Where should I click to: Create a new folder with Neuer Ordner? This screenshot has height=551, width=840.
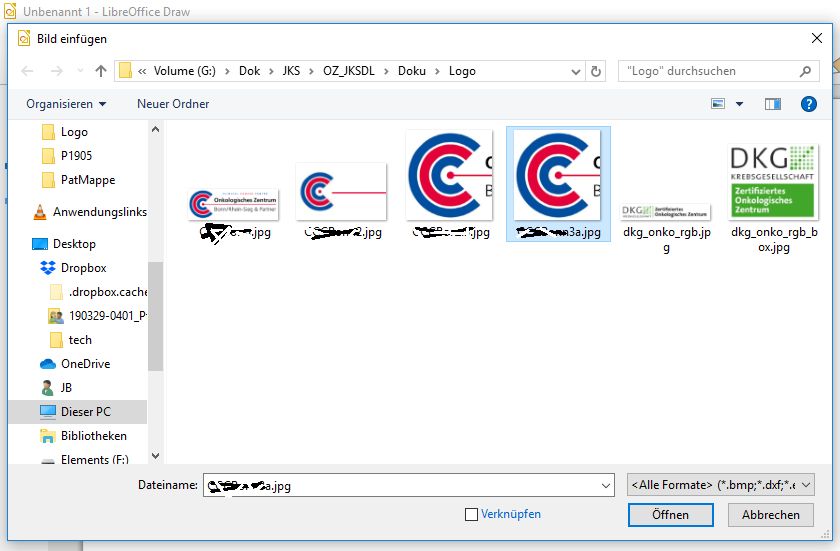(173, 104)
